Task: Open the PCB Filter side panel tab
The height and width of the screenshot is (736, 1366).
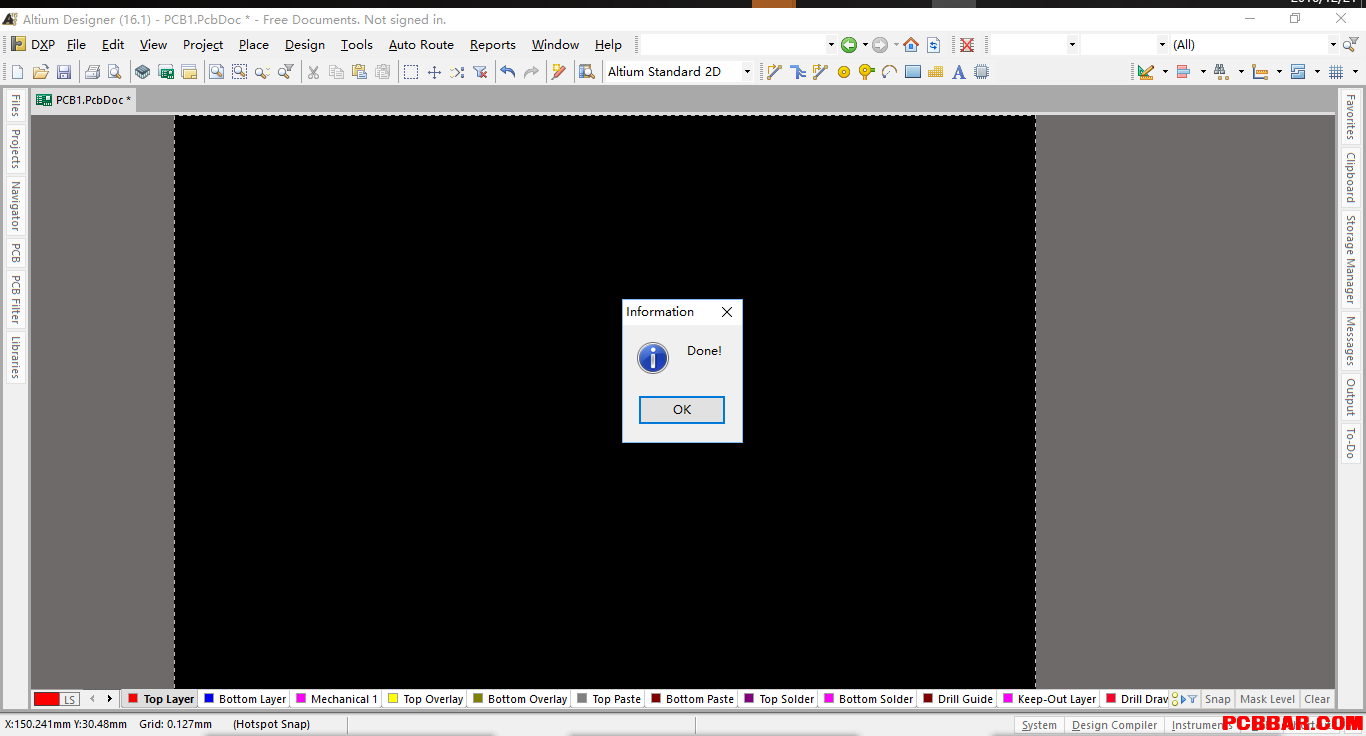Action: 15,299
